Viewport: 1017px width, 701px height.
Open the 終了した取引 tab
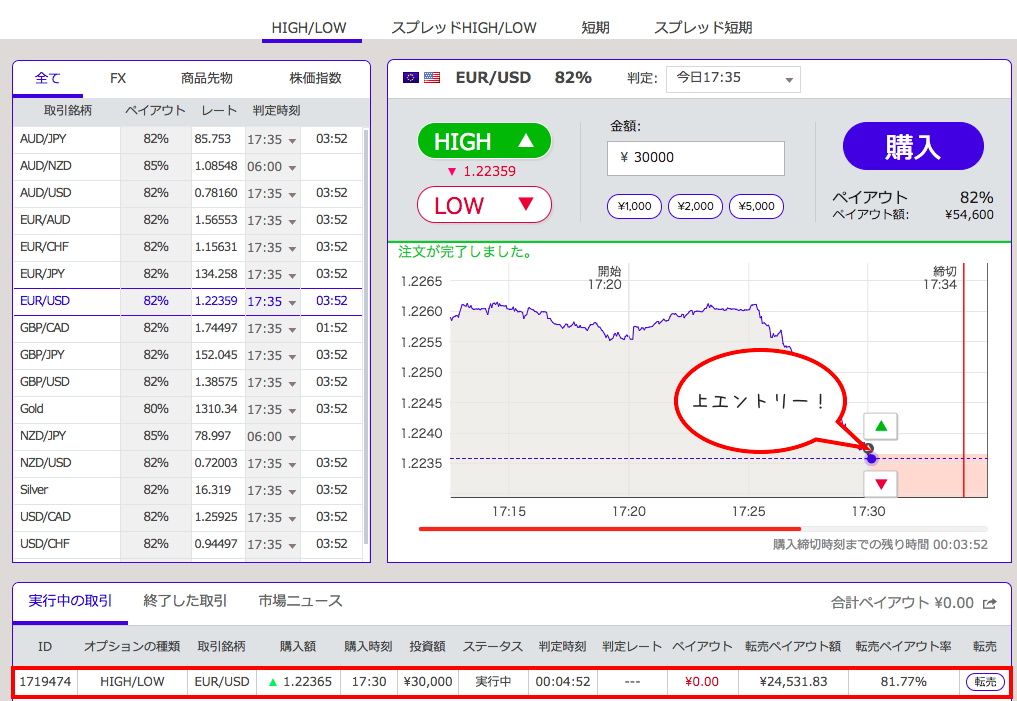pos(185,601)
